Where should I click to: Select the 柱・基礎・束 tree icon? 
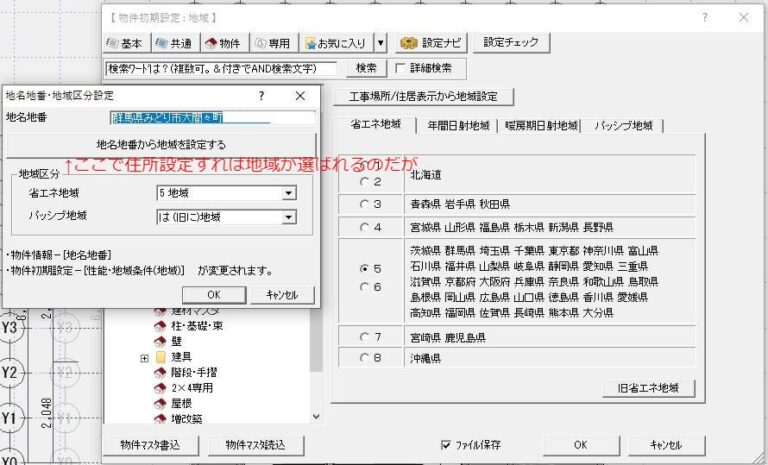click(160, 326)
